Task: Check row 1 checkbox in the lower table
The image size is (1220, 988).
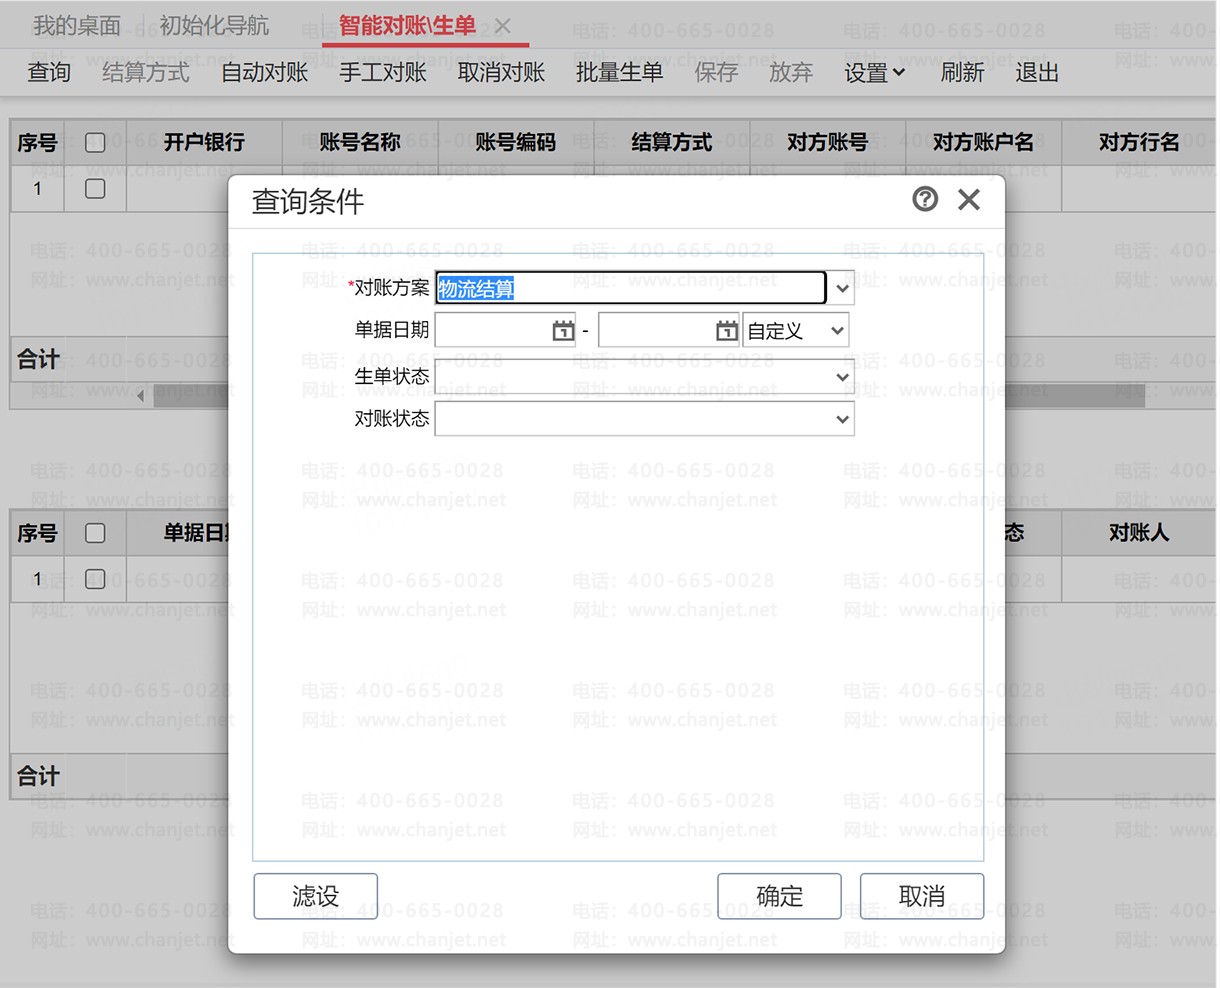Action: [95, 579]
